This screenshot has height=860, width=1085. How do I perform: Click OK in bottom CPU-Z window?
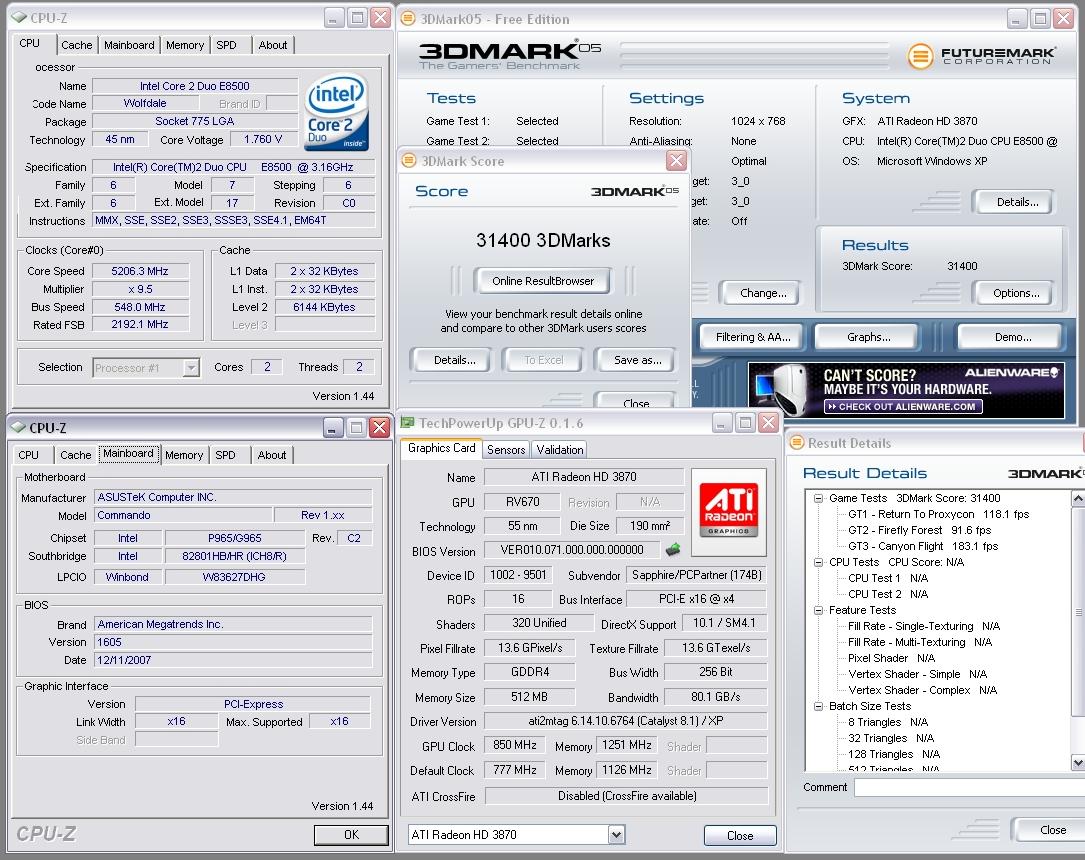pyautogui.click(x=351, y=834)
